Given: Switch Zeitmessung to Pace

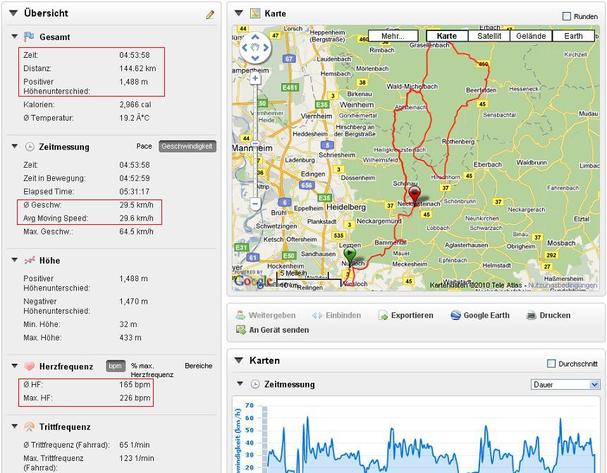Looking at the screenshot, I should (144, 146).
